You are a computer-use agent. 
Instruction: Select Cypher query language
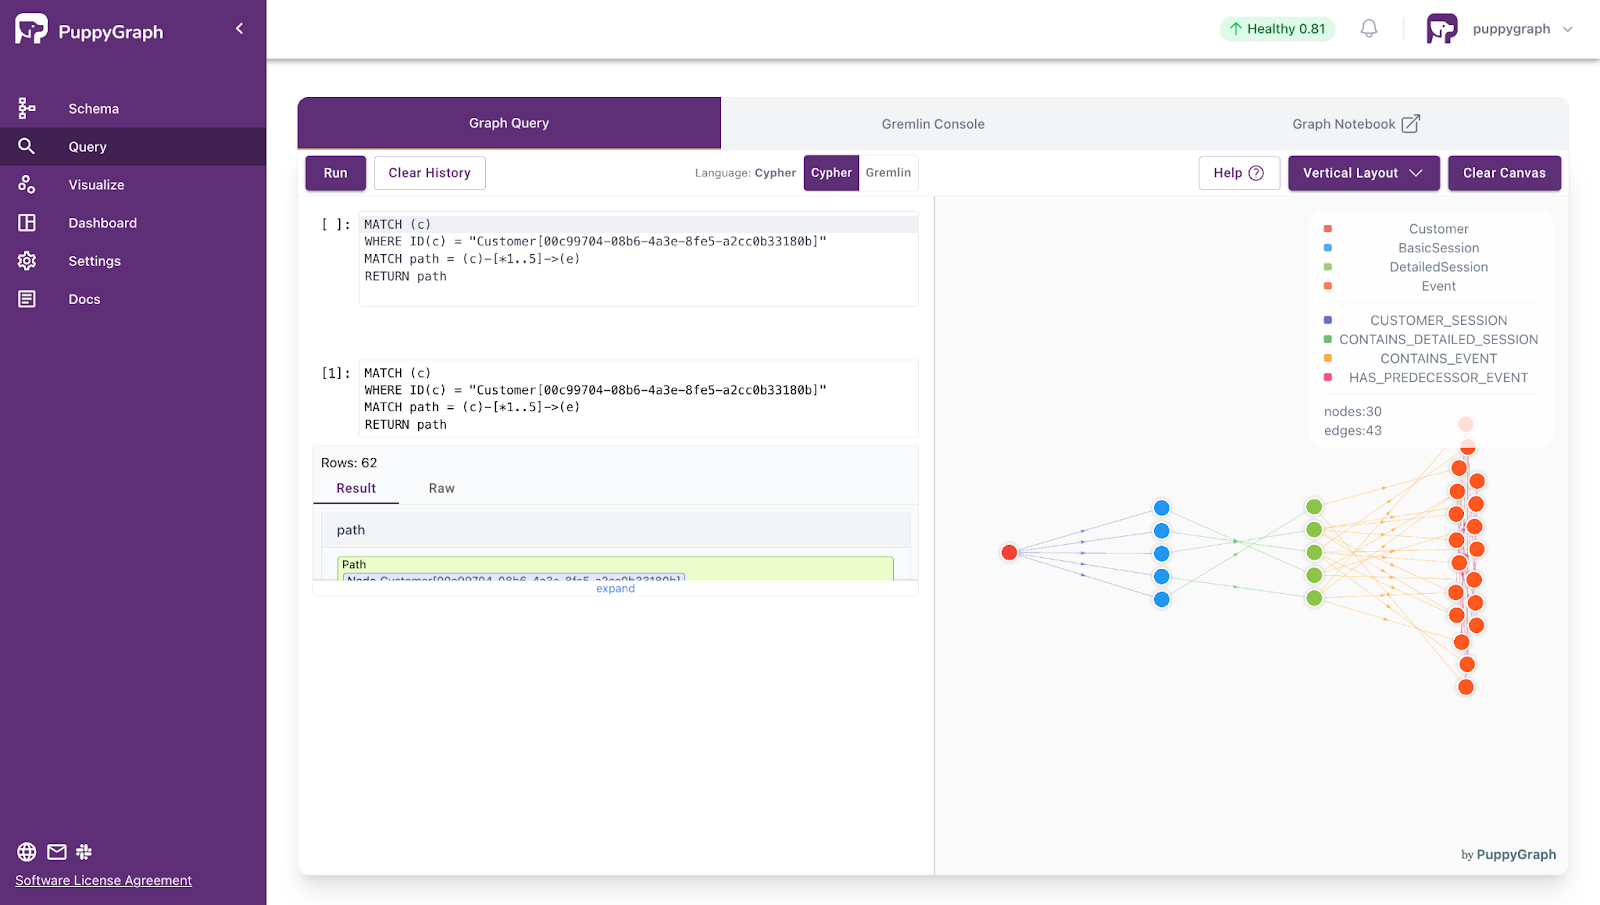(x=831, y=173)
